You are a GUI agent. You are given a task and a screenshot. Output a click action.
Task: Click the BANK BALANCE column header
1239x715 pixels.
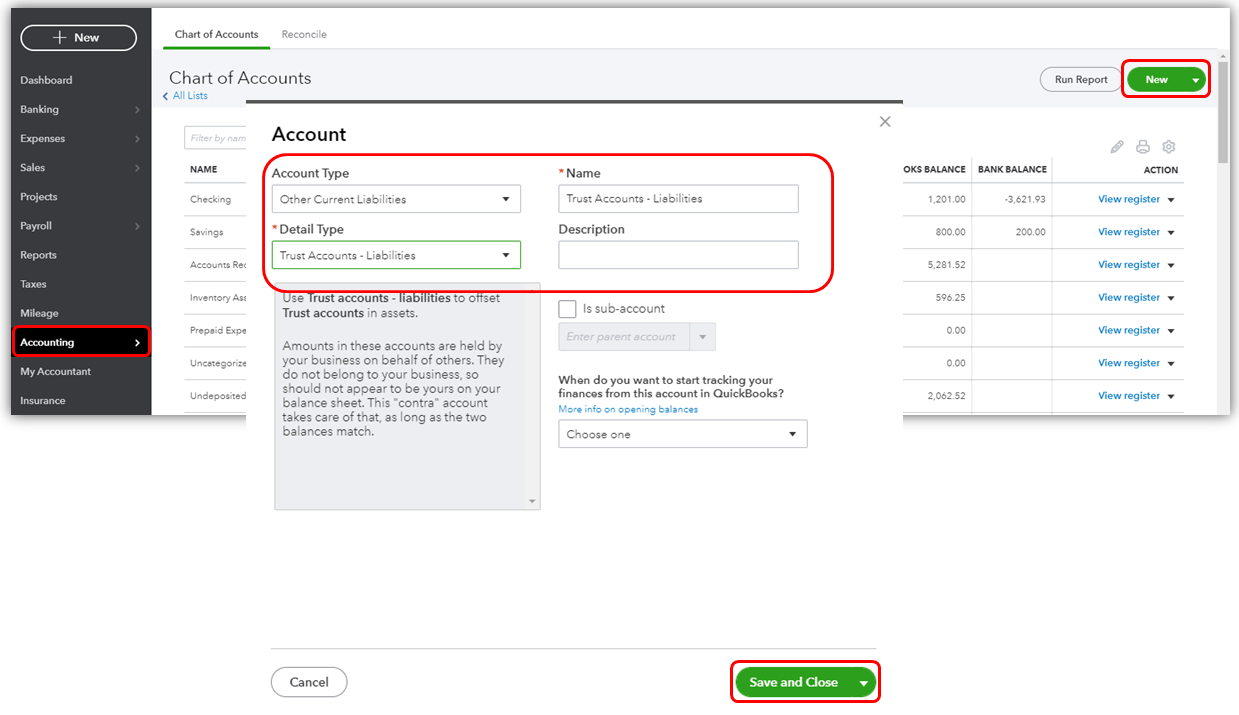(1012, 170)
